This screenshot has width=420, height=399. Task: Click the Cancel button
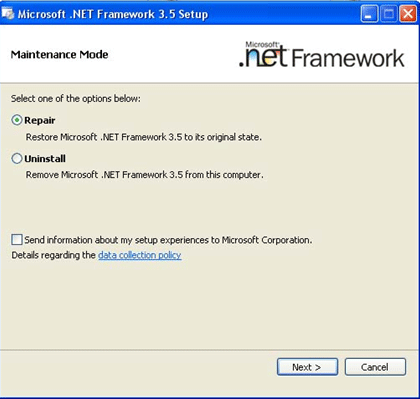coord(375,367)
